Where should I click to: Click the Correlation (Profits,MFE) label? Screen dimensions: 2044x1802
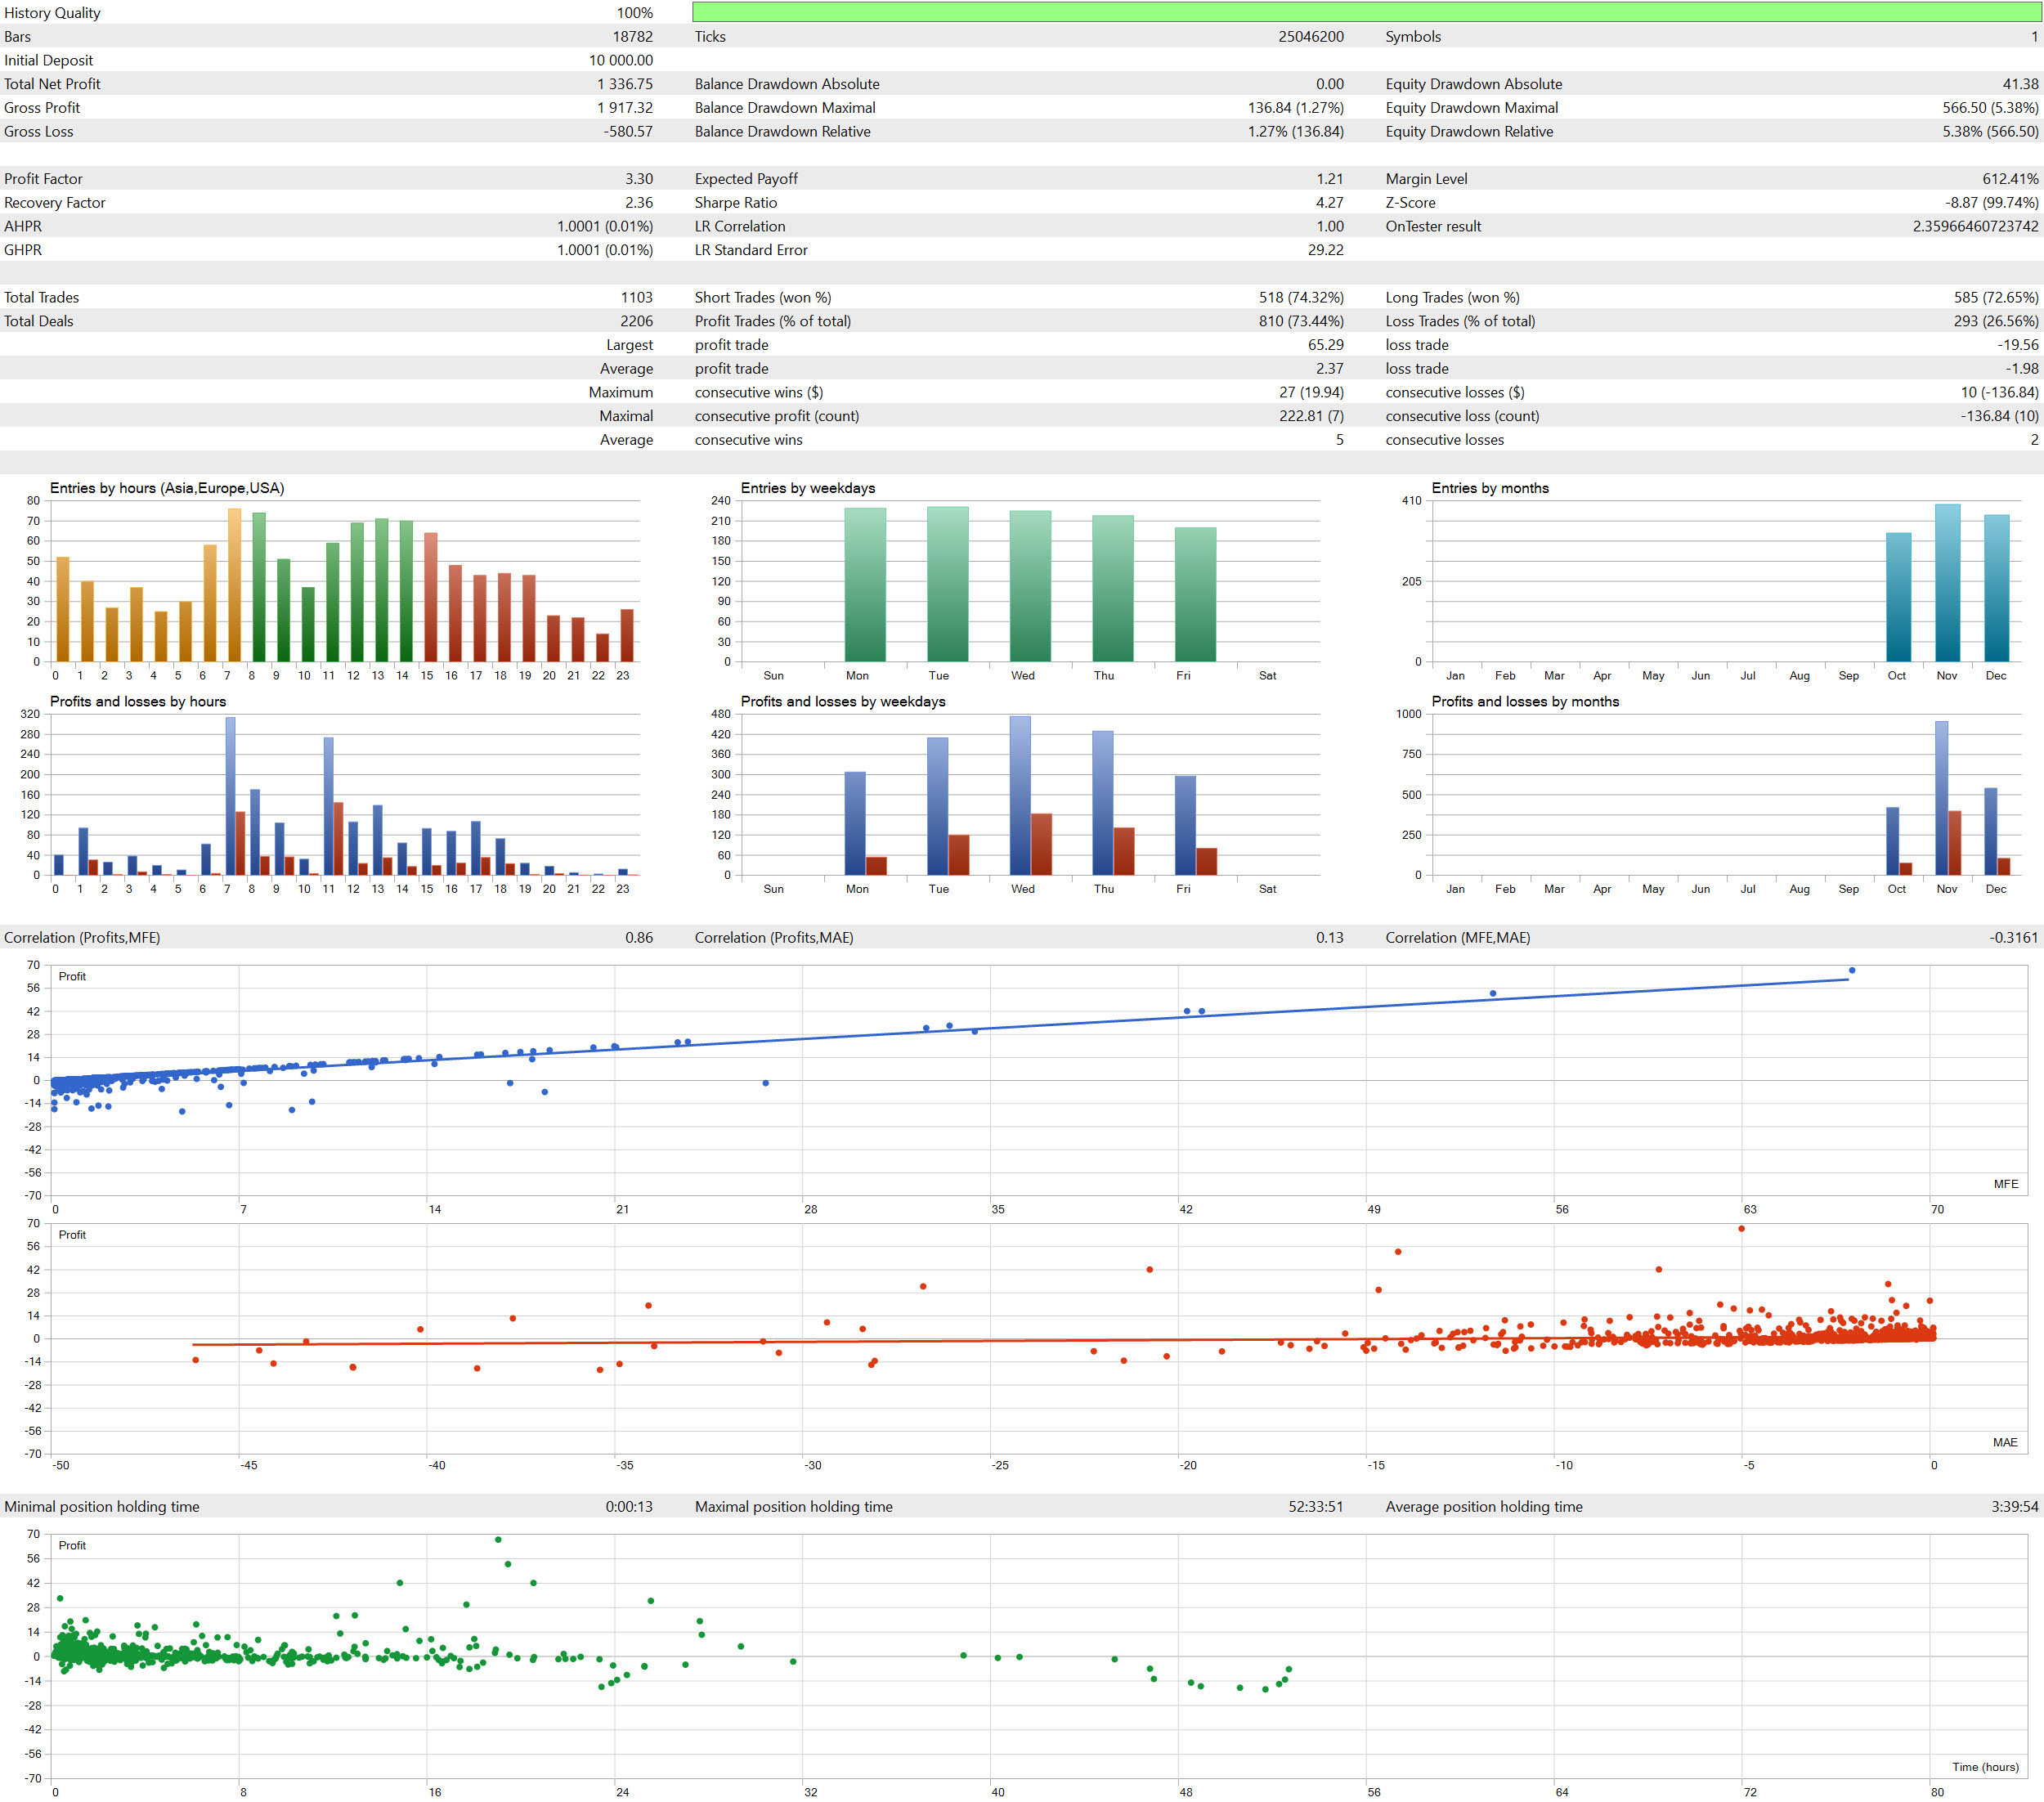(82, 937)
